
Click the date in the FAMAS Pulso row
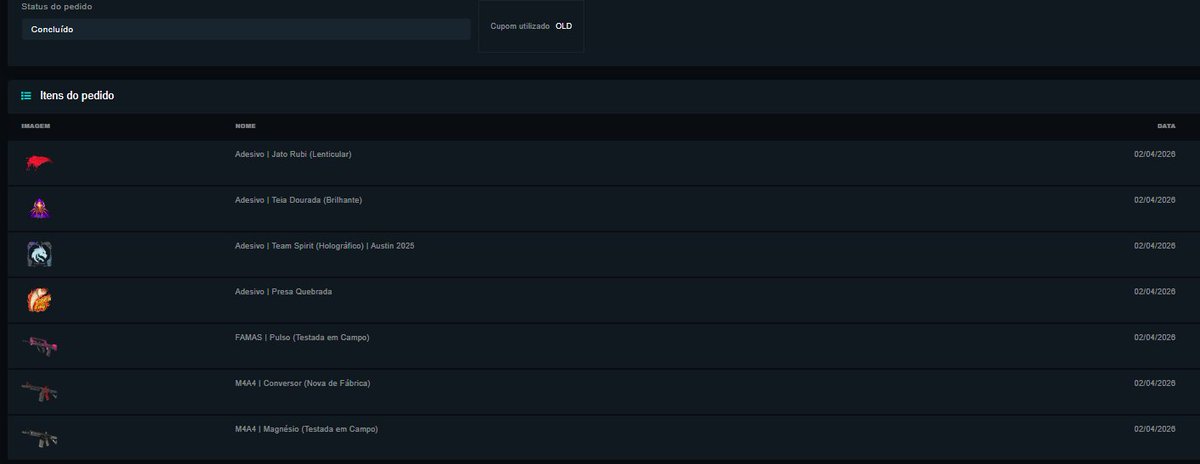1154,338
